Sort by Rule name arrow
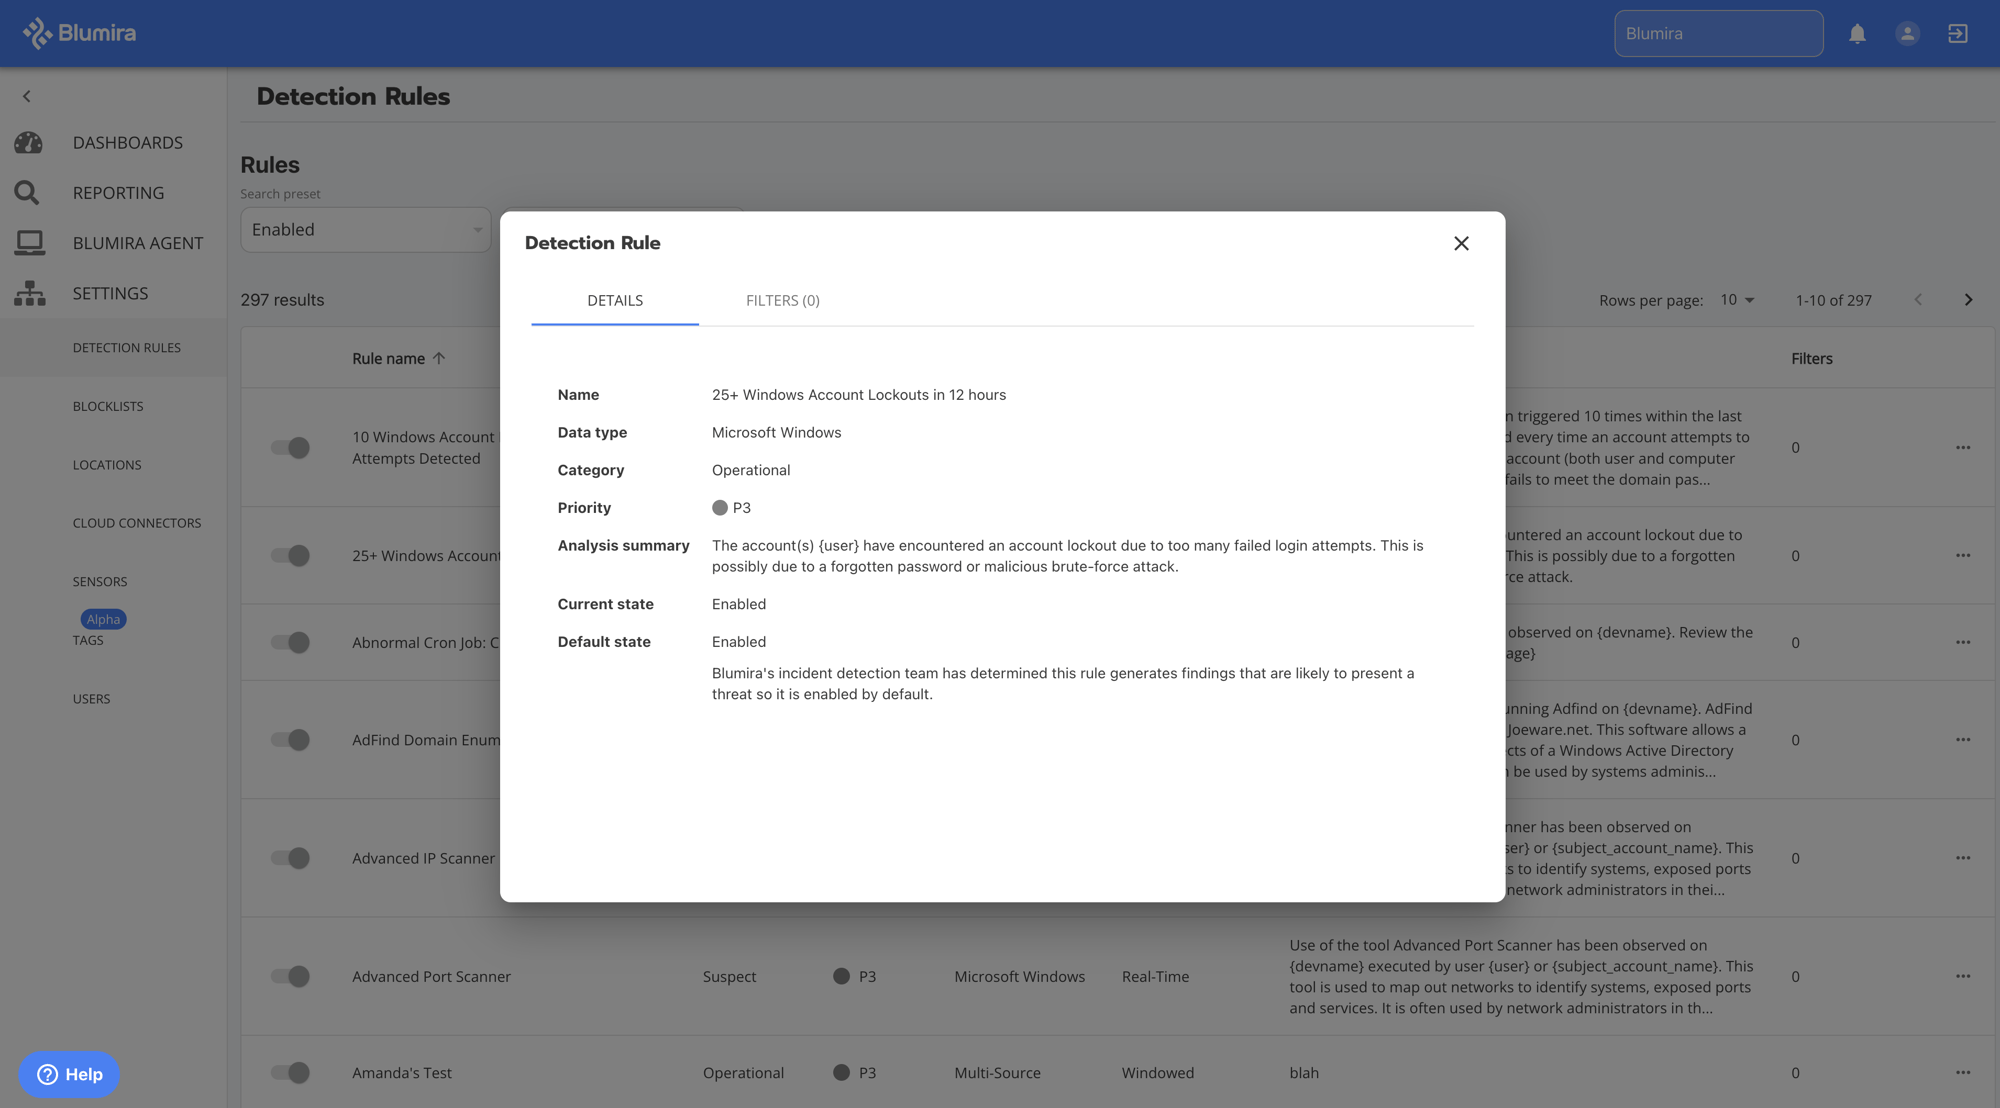2000x1108 pixels. pos(438,358)
